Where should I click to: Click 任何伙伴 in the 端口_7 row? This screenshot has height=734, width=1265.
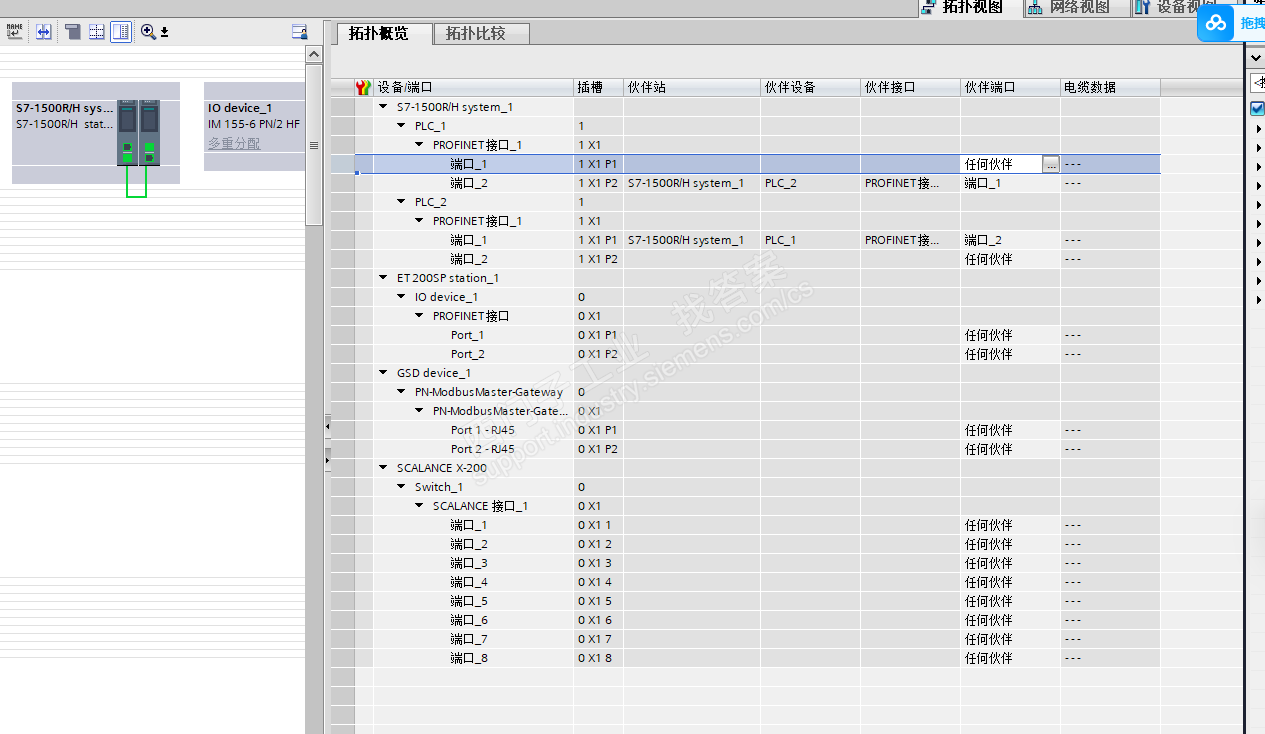coord(1011,639)
